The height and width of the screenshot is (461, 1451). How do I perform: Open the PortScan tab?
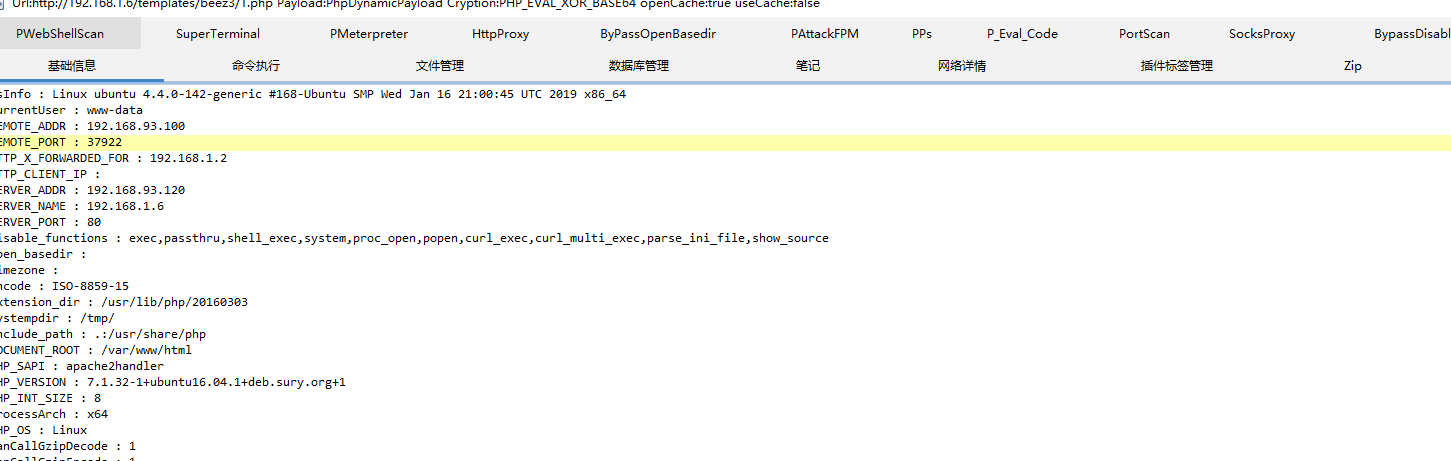pyautogui.click(x=1144, y=34)
